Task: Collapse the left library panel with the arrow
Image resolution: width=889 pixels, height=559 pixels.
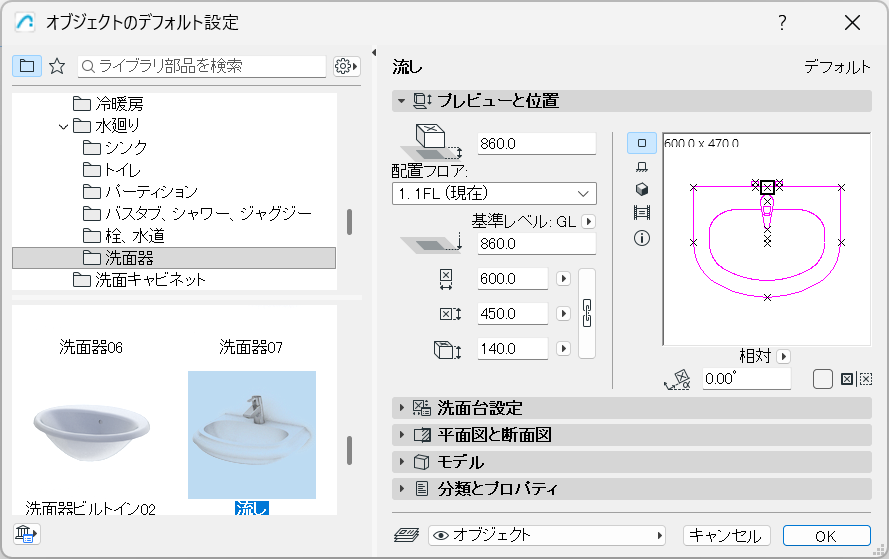Action: click(x=374, y=53)
